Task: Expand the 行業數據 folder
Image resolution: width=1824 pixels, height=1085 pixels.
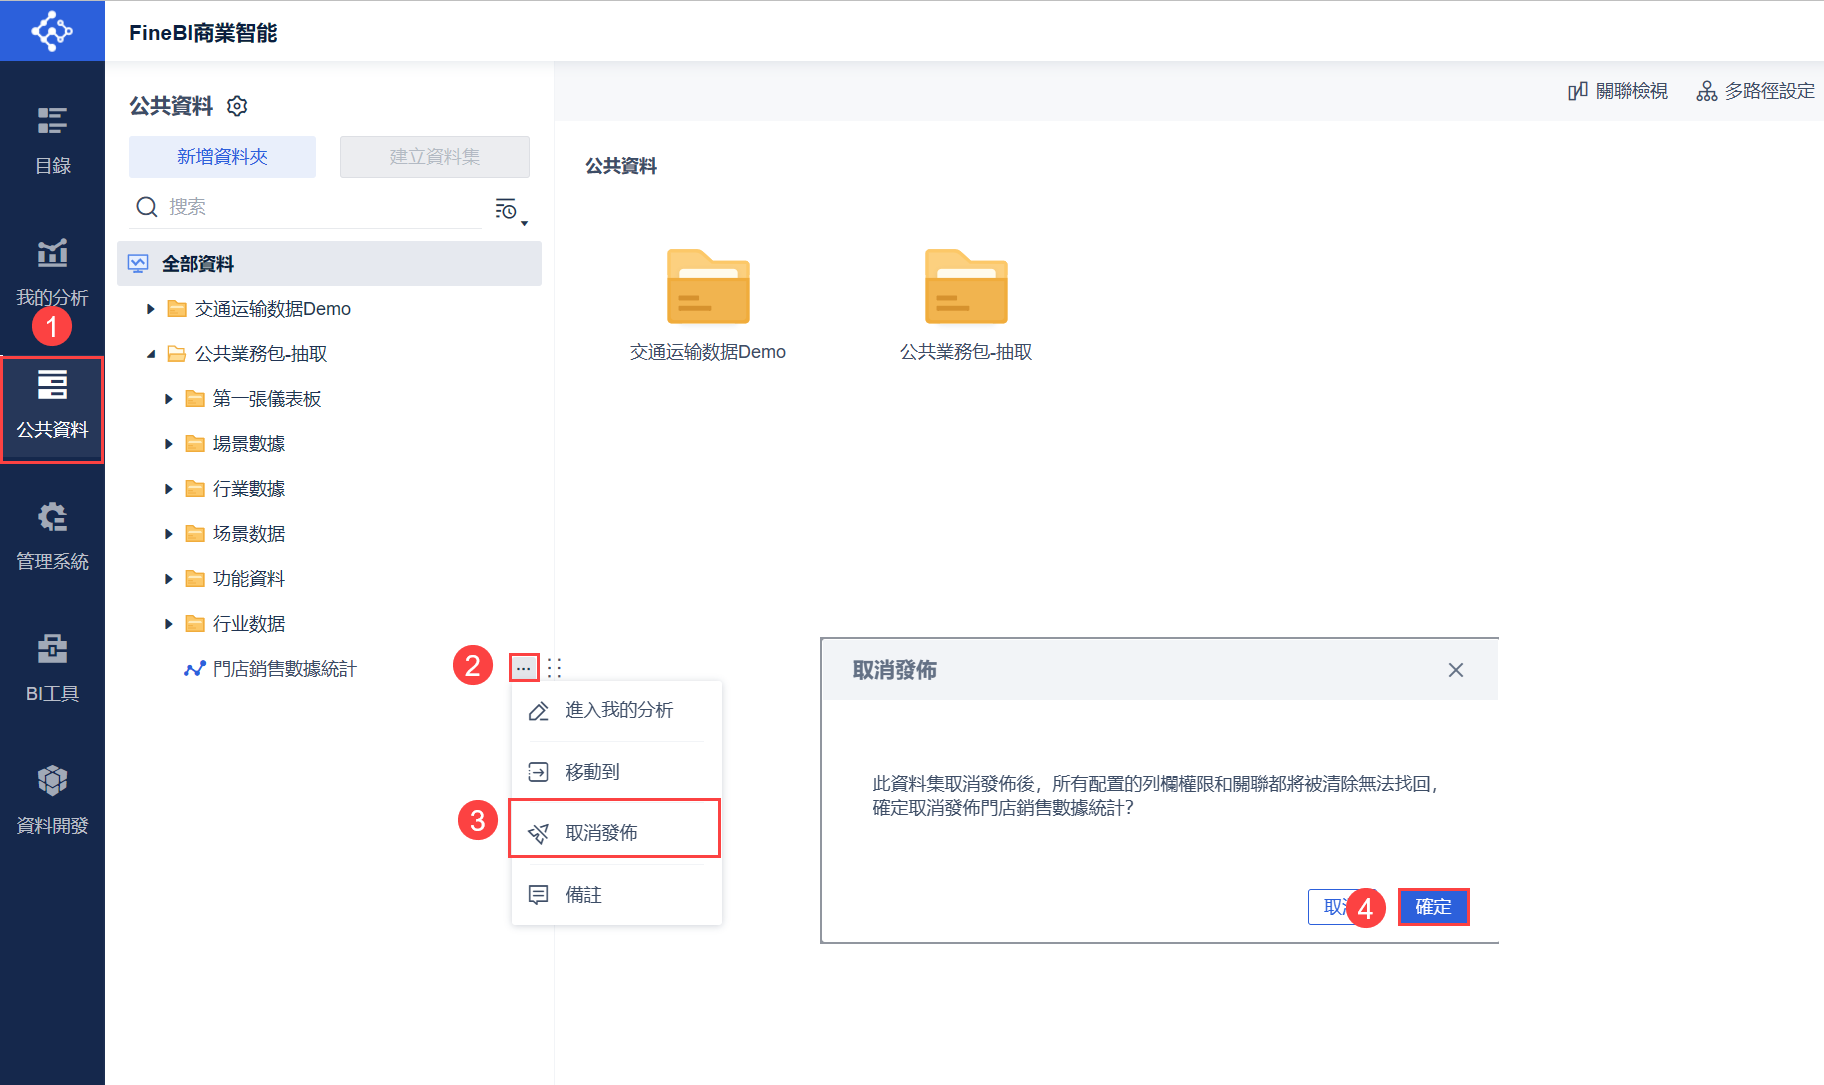Action: point(169,489)
